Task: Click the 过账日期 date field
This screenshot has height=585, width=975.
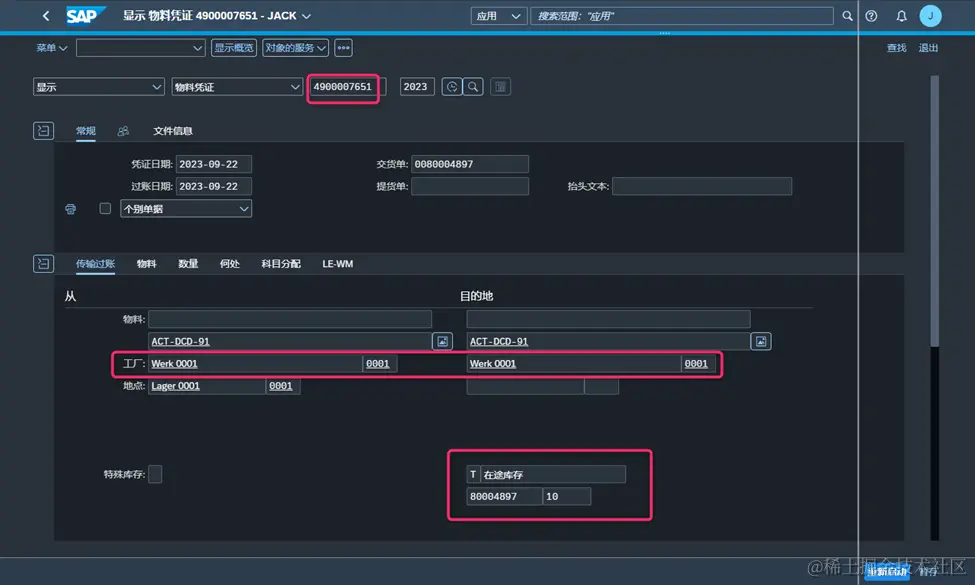Action: (x=214, y=187)
